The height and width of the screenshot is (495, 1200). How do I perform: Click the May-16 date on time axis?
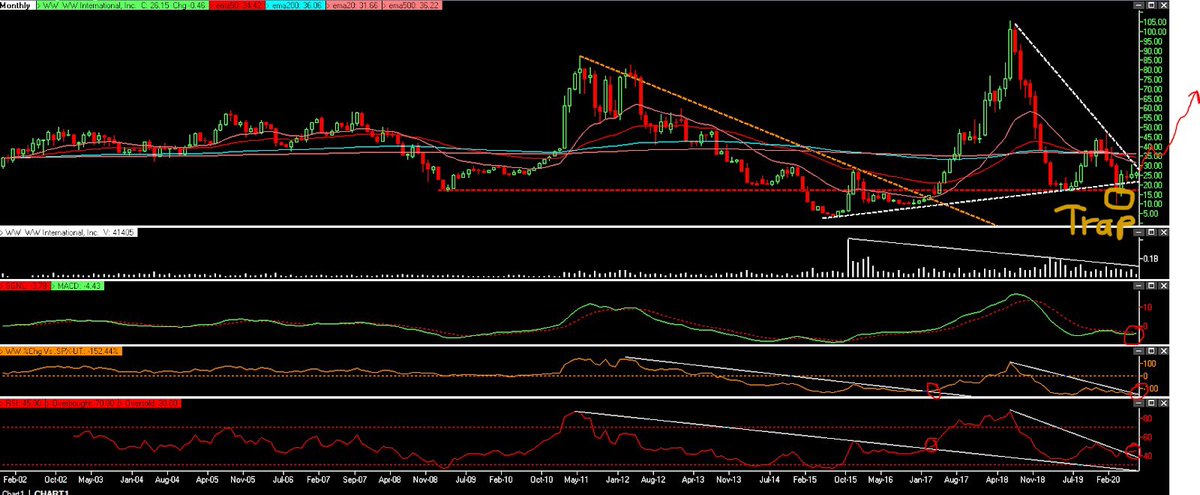881,481
